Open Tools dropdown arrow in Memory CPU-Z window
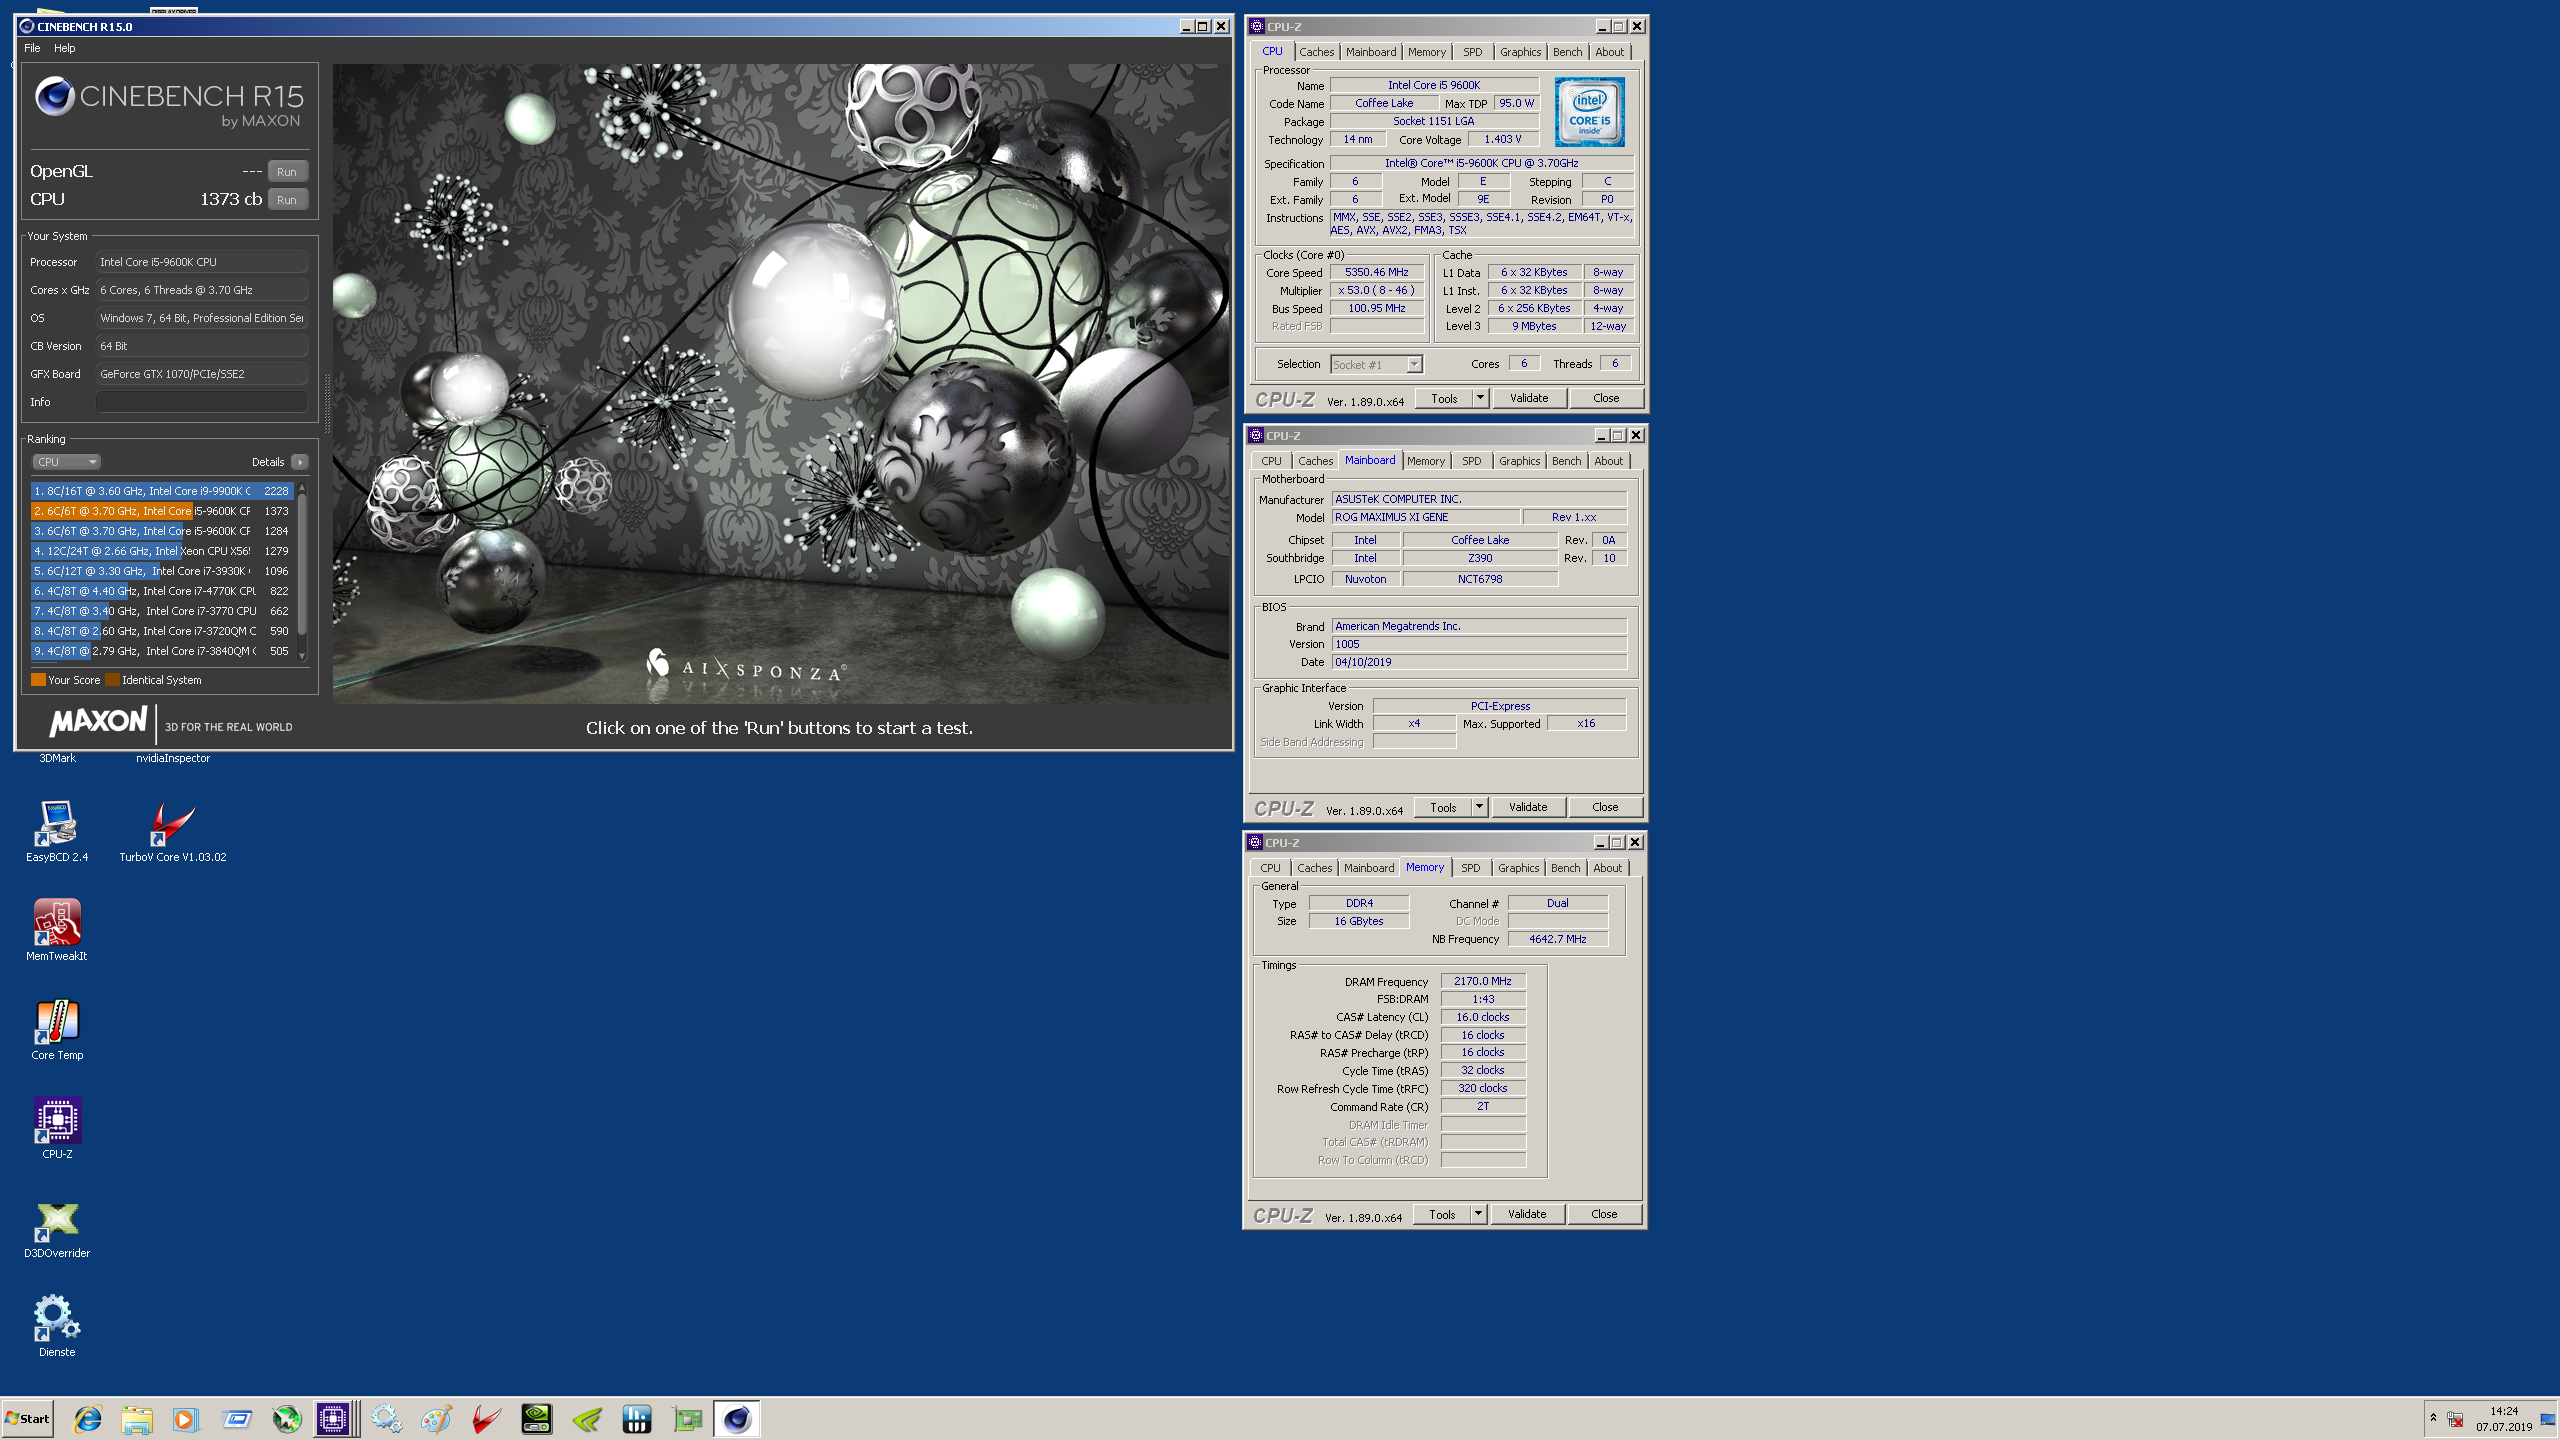Image resolution: width=2560 pixels, height=1440 pixels. coord(1478,1214)
